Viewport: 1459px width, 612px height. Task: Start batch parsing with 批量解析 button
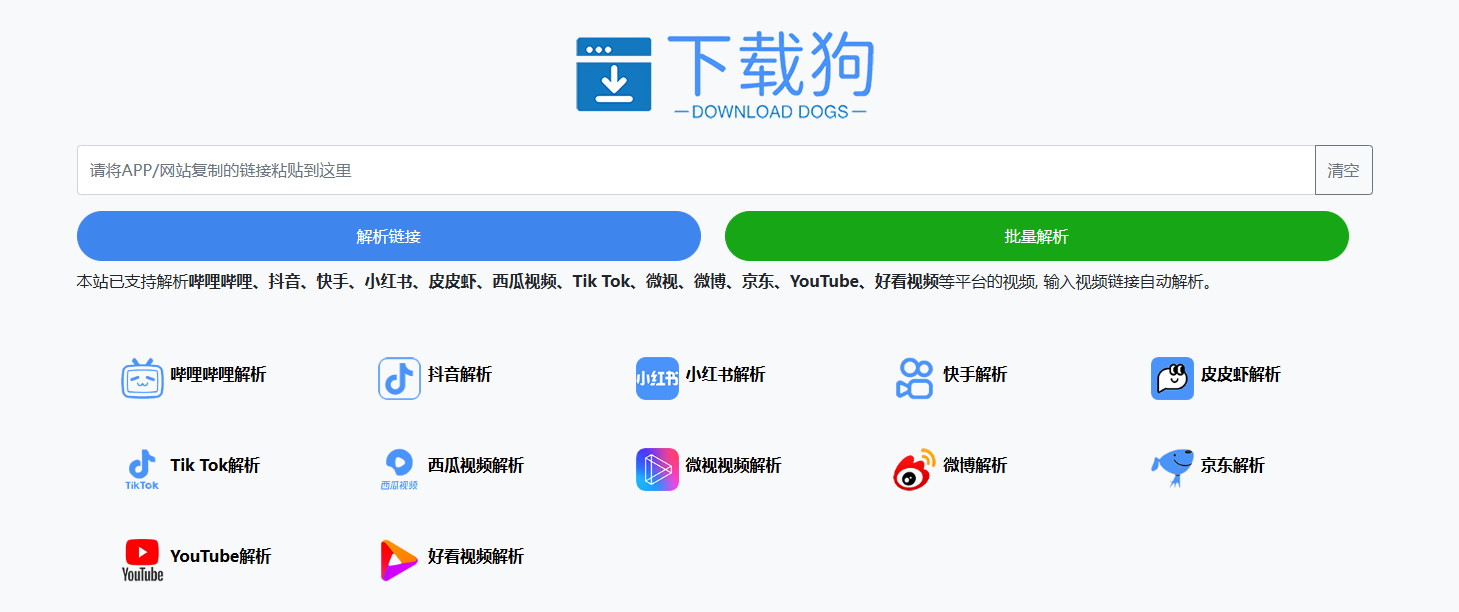click(x=1036, y=236)
